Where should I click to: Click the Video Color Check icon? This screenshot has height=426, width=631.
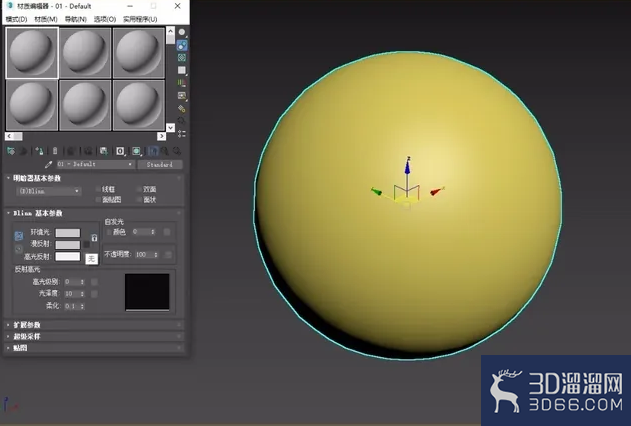[182, 83]
